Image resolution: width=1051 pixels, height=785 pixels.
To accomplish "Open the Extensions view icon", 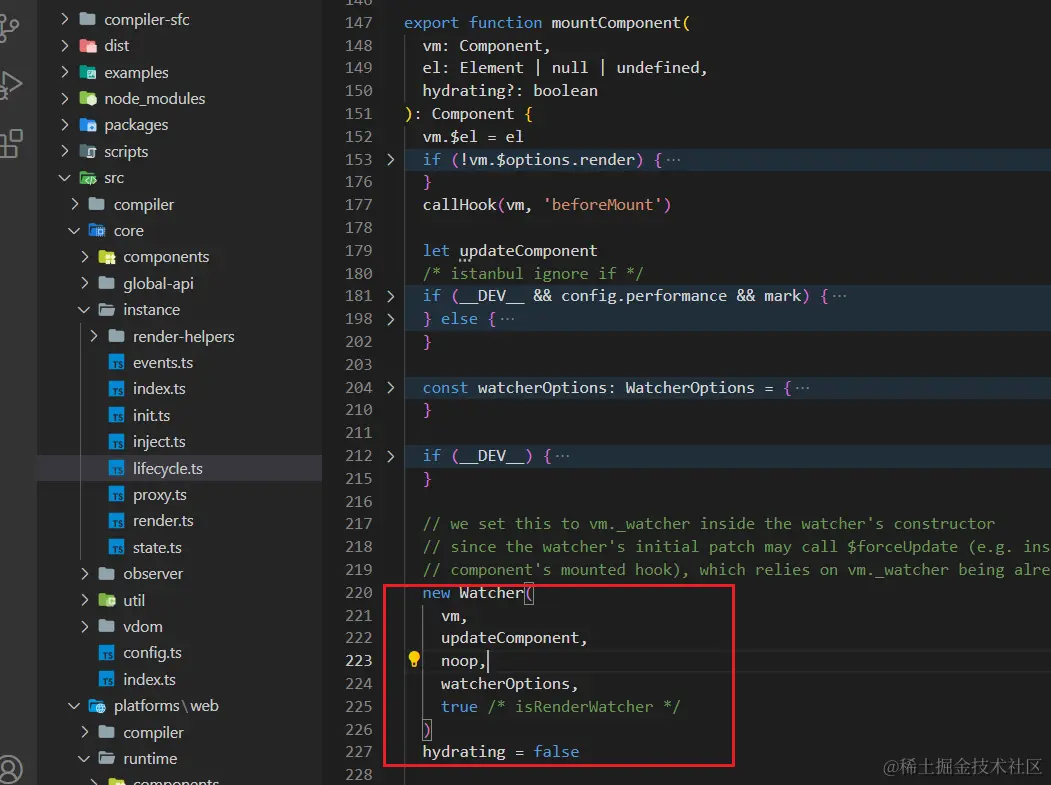I will pyautogui.click(x=11, y=143).
